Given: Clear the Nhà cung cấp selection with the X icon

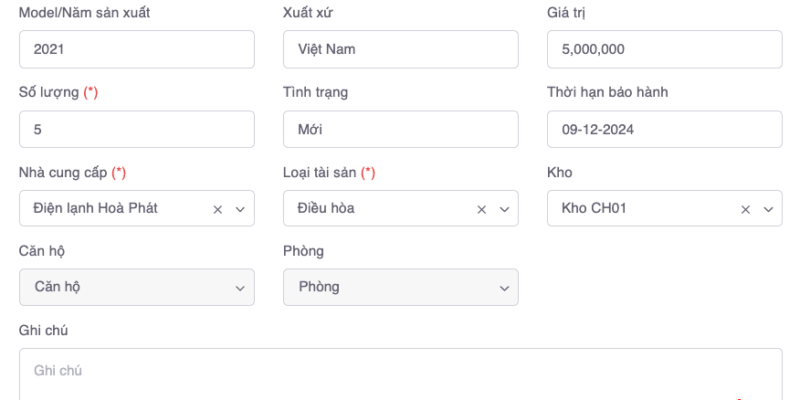Looking at the screenshot, I should click(218, 209).
